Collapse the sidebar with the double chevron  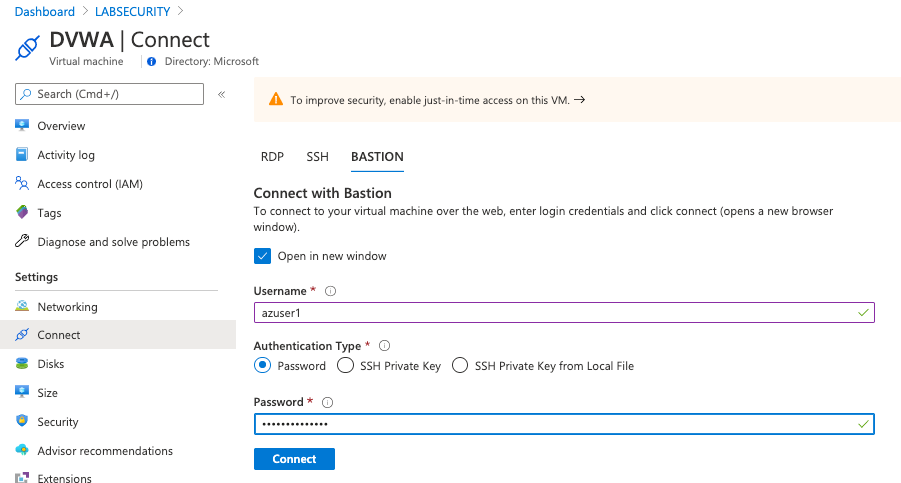click(x=221, y=94)
